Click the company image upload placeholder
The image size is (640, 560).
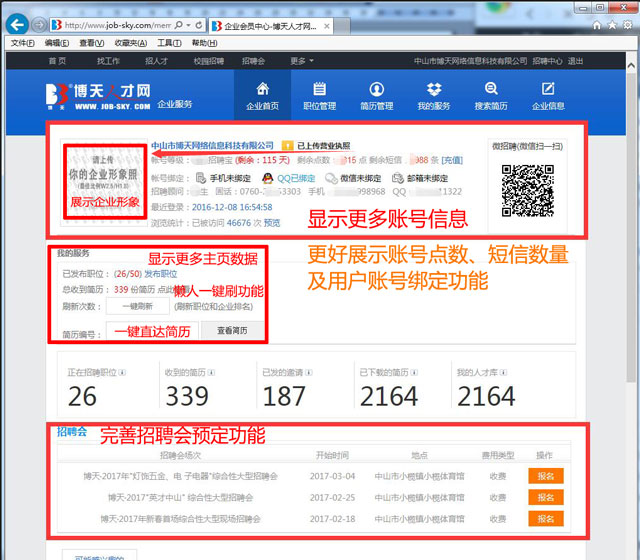click(x=104, y=182)
